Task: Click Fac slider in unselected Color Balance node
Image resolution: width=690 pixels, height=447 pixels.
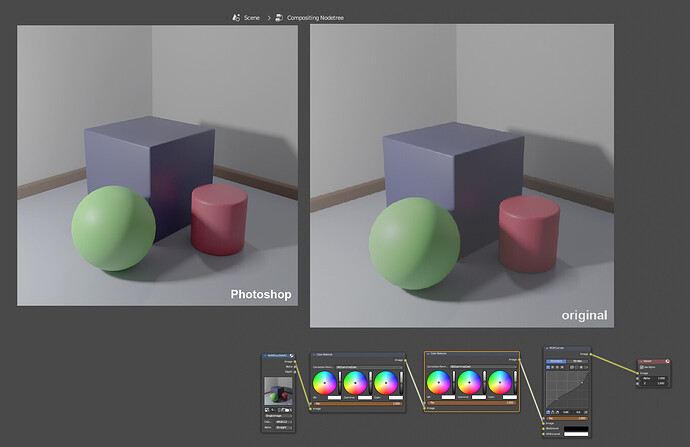Action: (358, 403)
